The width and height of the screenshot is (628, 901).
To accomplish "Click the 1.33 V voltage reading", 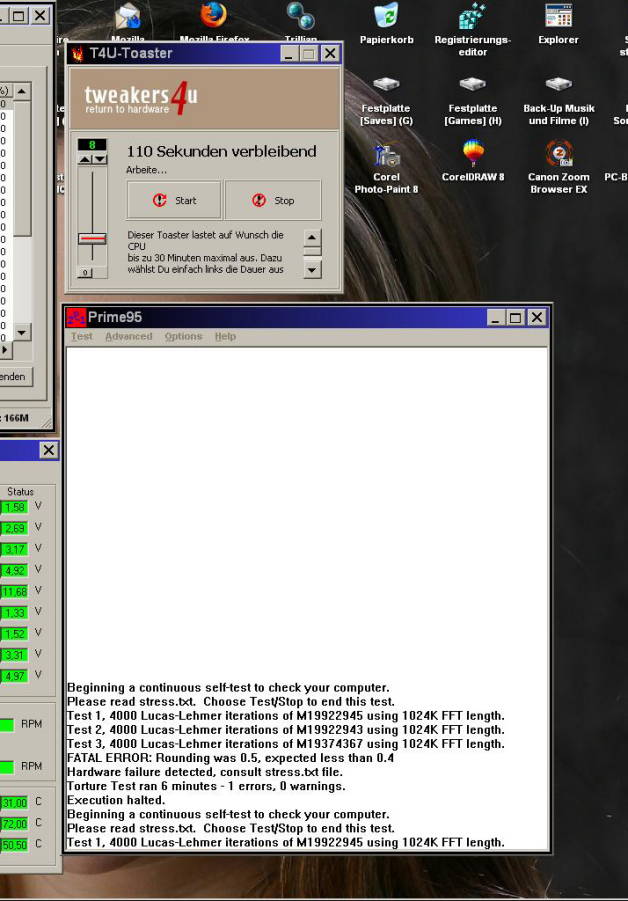I will point(14,613).
